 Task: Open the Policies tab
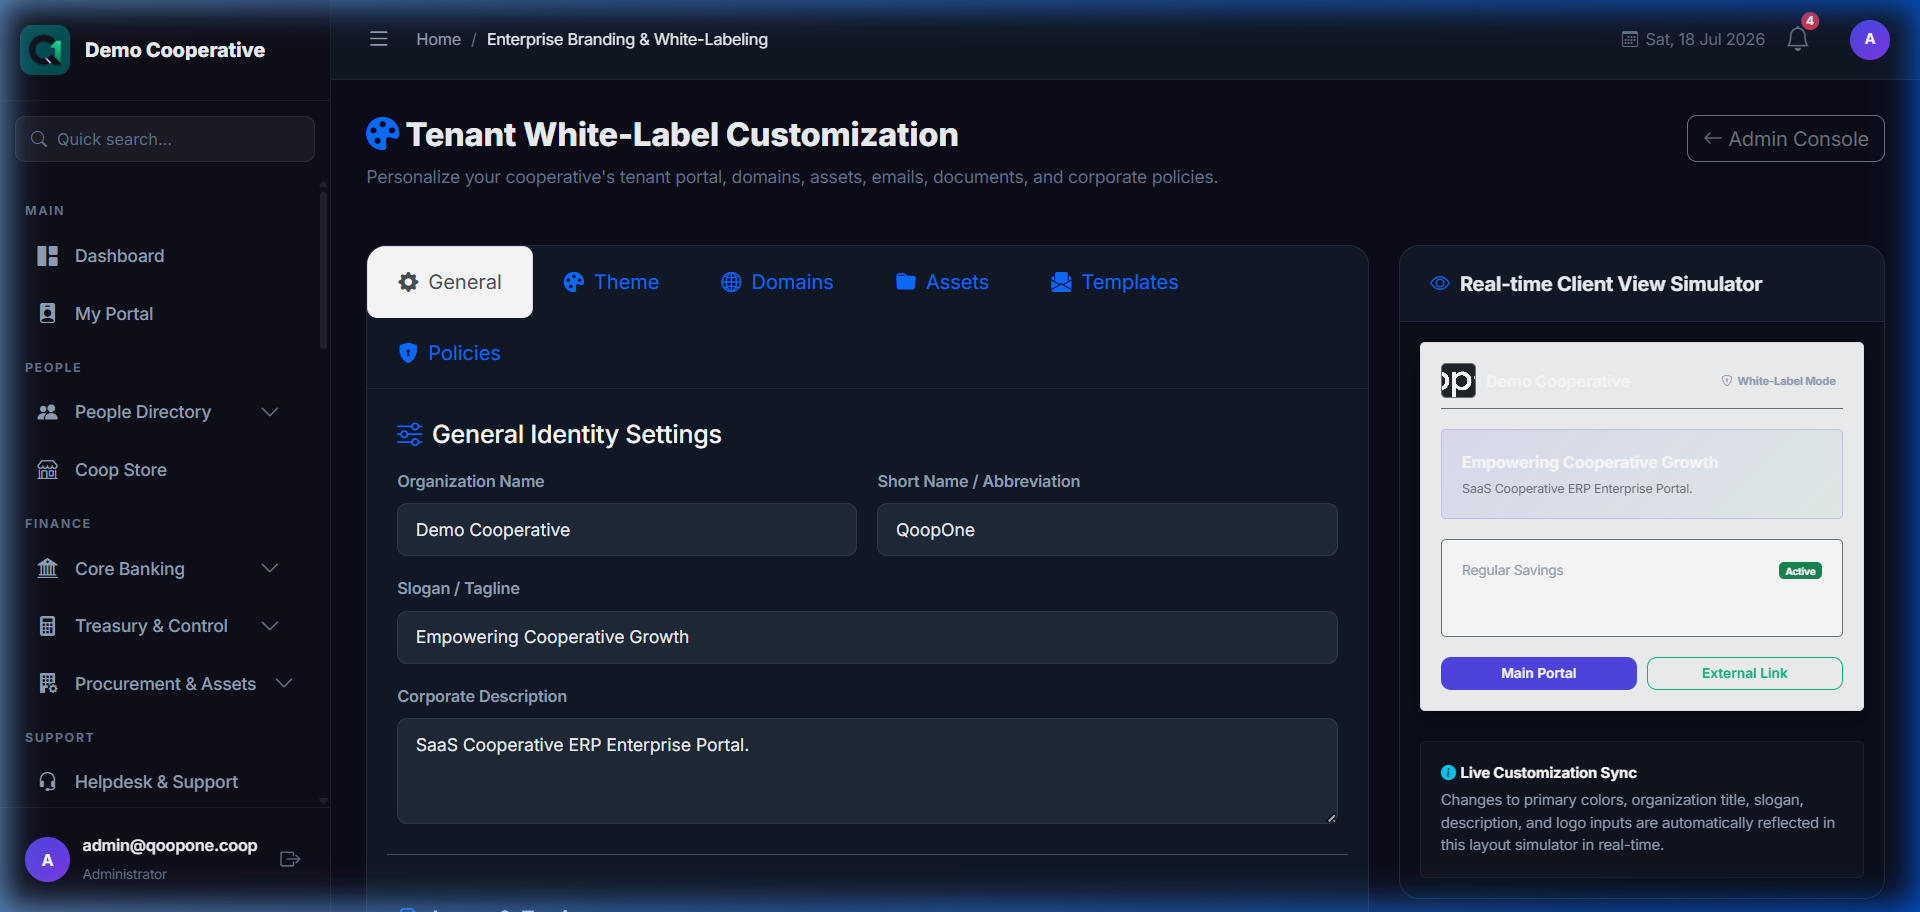point(449,353)
